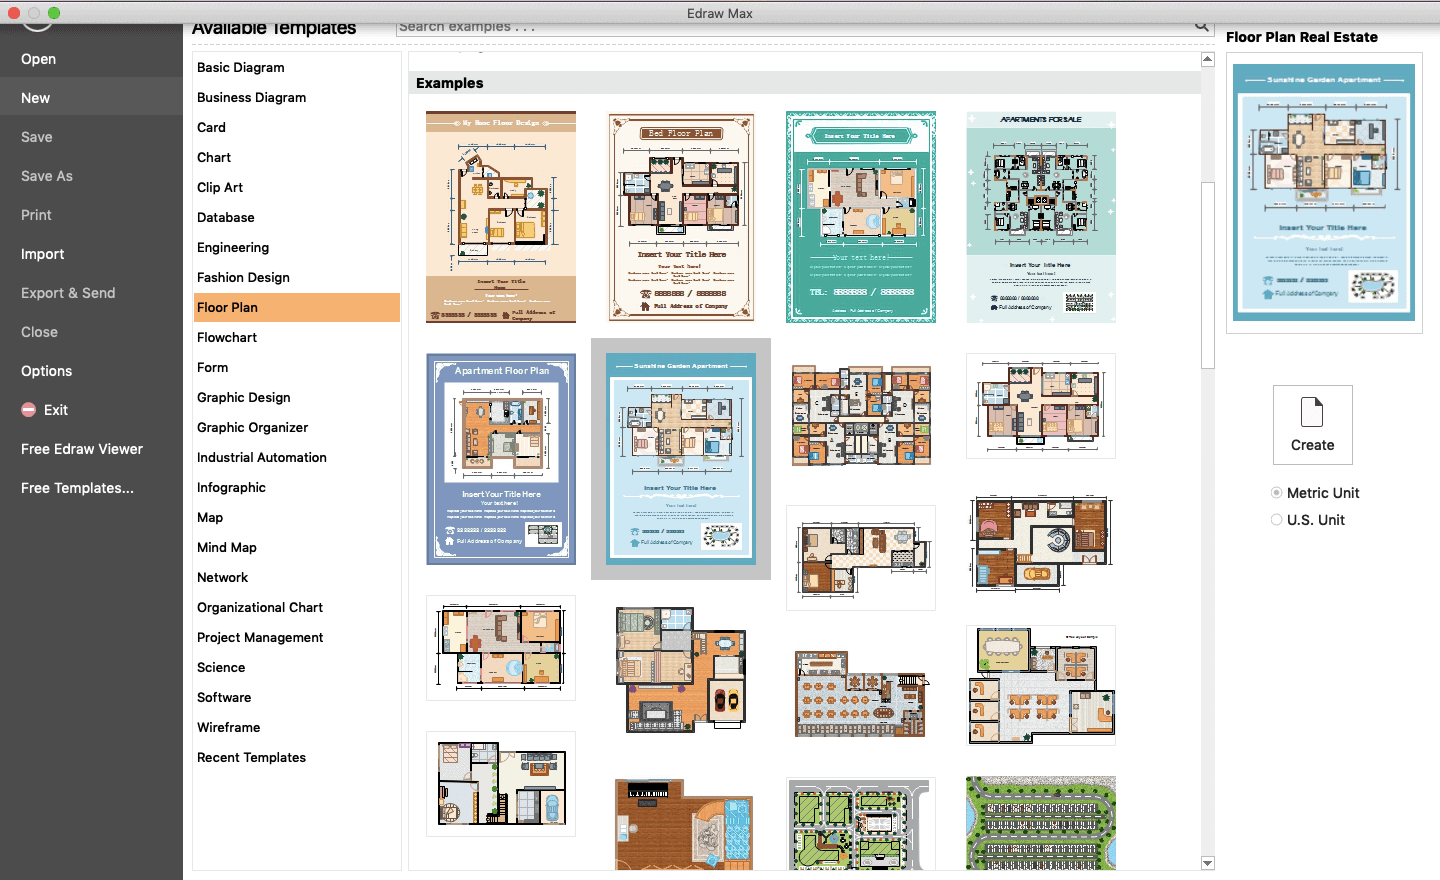Select the U.S. Unit radio button

(1277, 520)
